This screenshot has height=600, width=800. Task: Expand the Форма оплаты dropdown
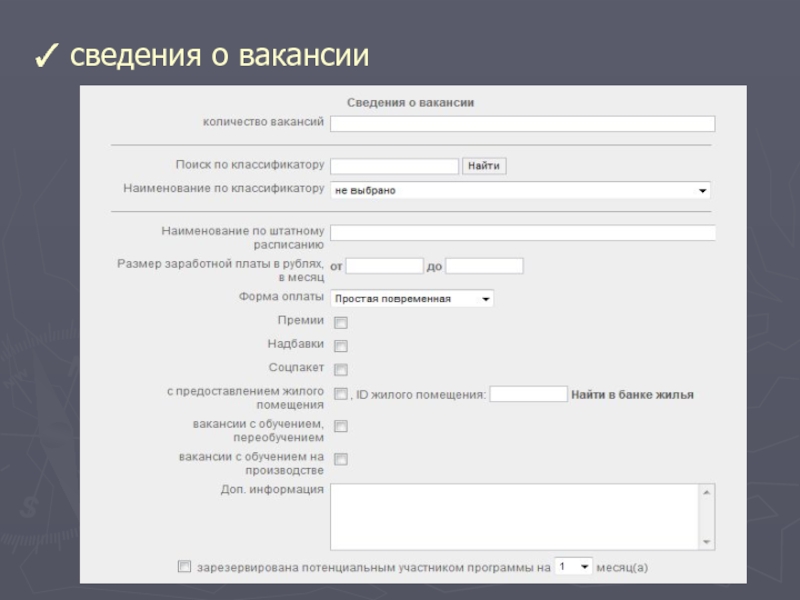(412, 298)
